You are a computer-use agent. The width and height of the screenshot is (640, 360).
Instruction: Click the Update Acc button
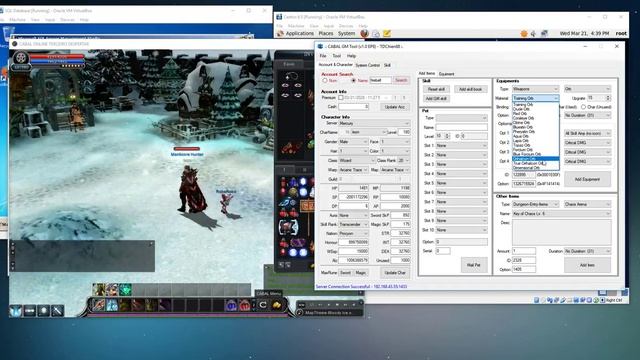pyautogui.click(x=395, y=107)
